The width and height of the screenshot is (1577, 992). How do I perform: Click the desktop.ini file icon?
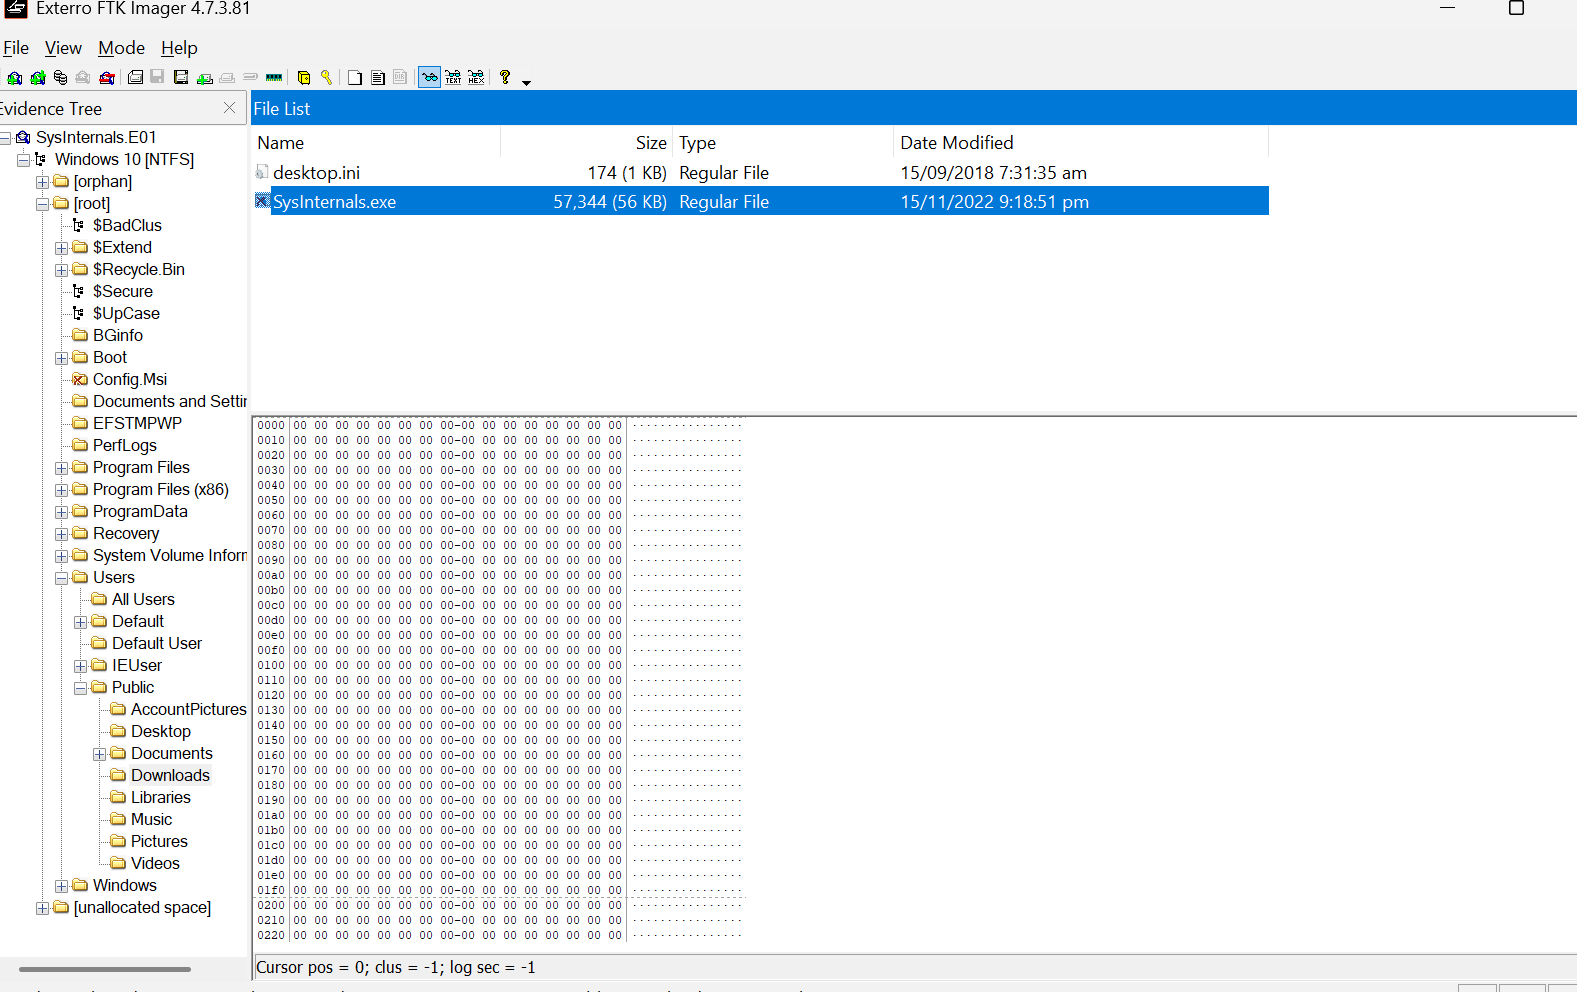[262, 172]
